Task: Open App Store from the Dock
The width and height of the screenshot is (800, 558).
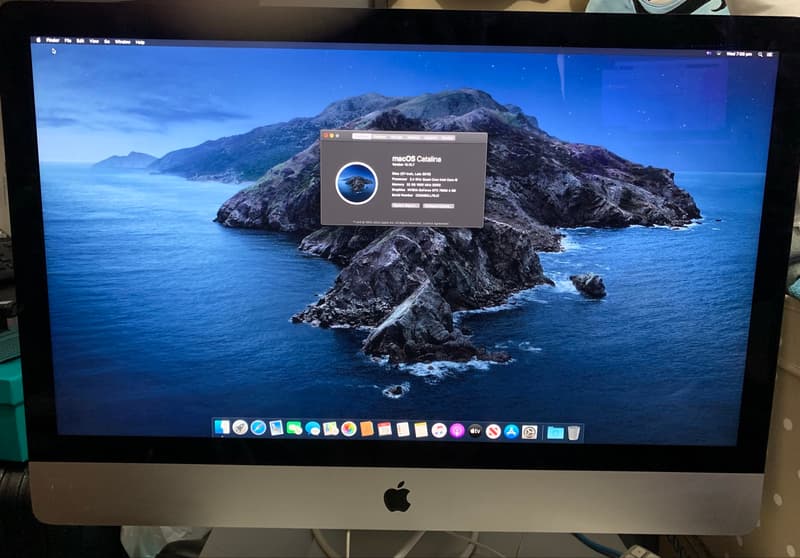Action: coord(511,432)
